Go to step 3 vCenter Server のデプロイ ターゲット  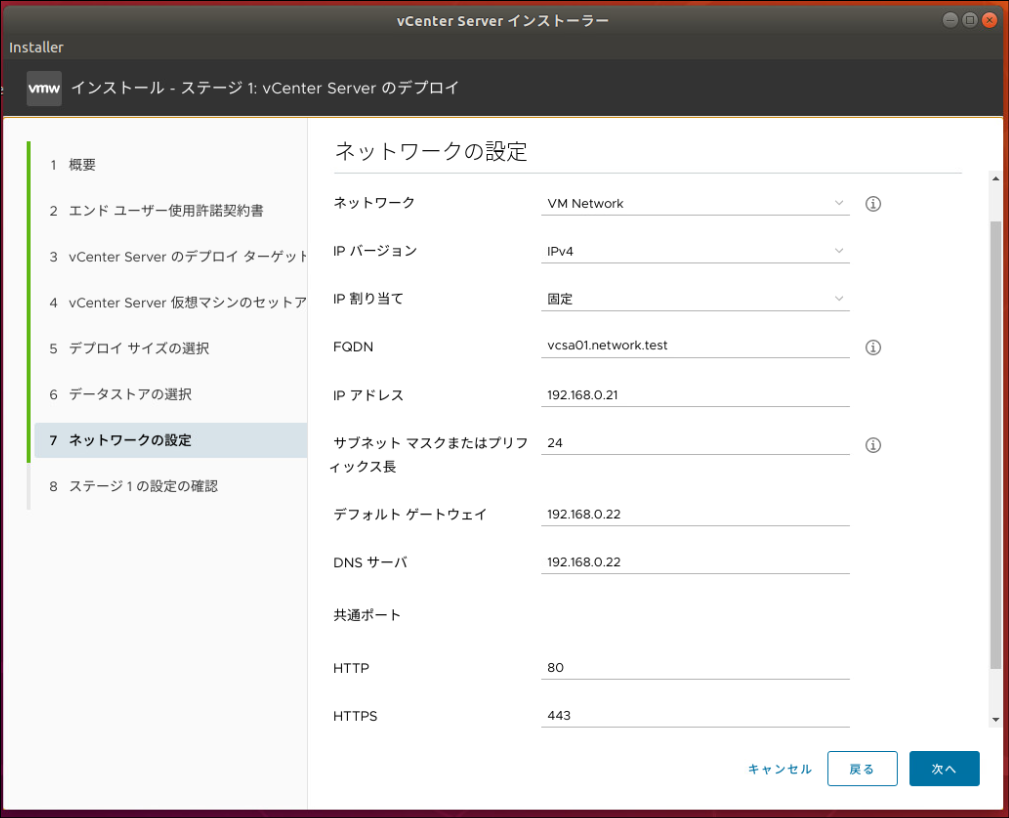[178, 257]
